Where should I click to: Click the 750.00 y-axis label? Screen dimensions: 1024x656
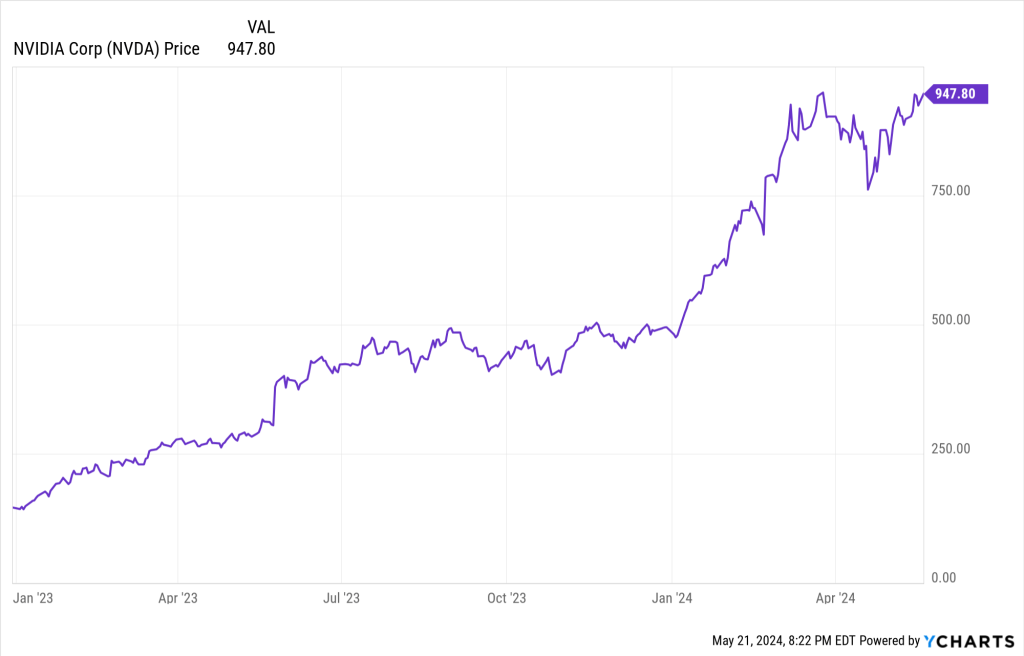pyautogui.click(x=950, y=191)
